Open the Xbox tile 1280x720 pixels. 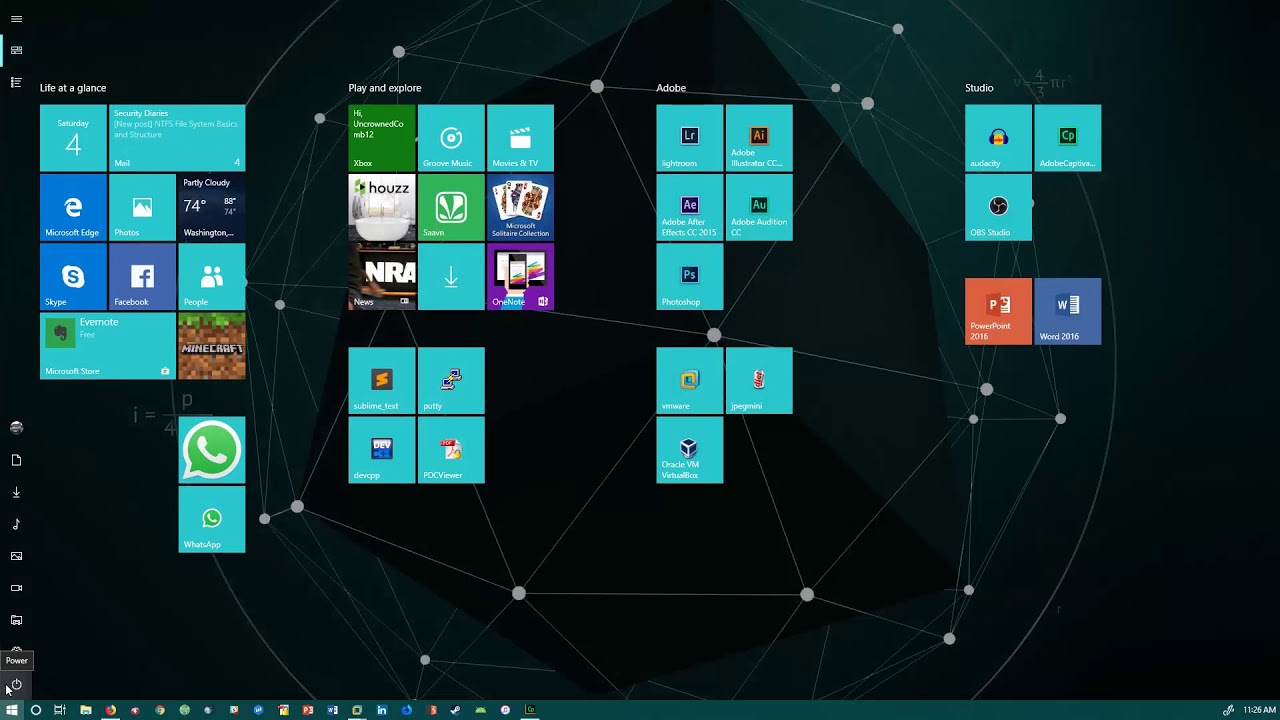pyautogui.click(x=381, y=138)
